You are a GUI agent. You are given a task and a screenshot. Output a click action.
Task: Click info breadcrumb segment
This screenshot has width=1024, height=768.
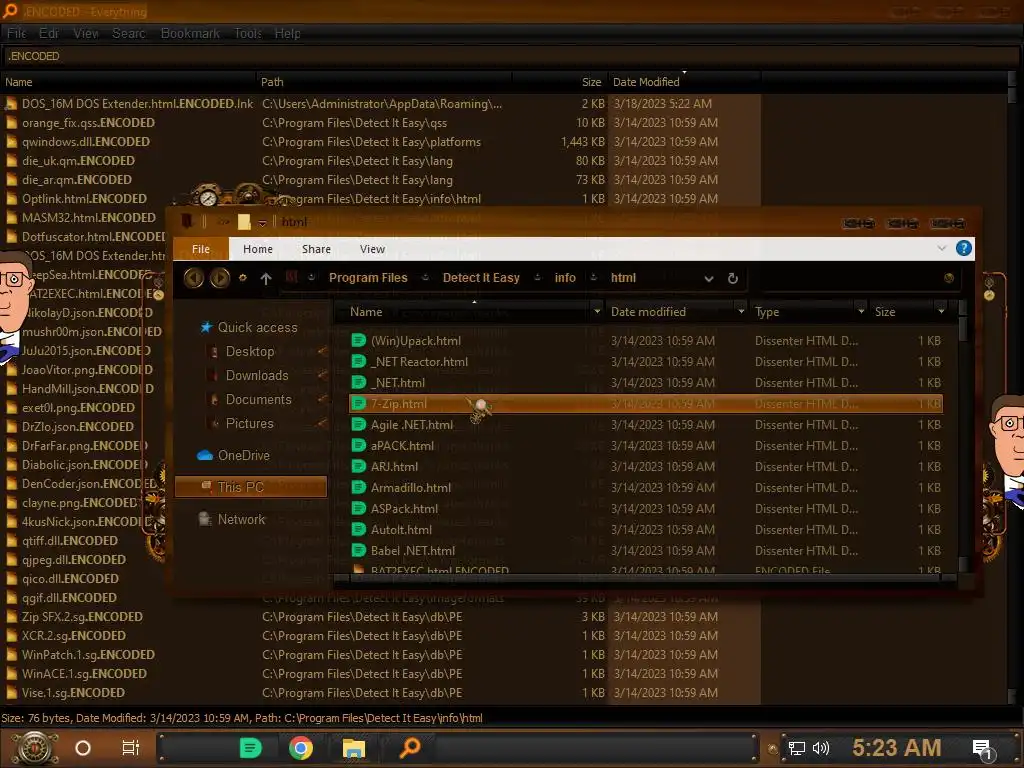pyautogui.click(x=566, y=278)
